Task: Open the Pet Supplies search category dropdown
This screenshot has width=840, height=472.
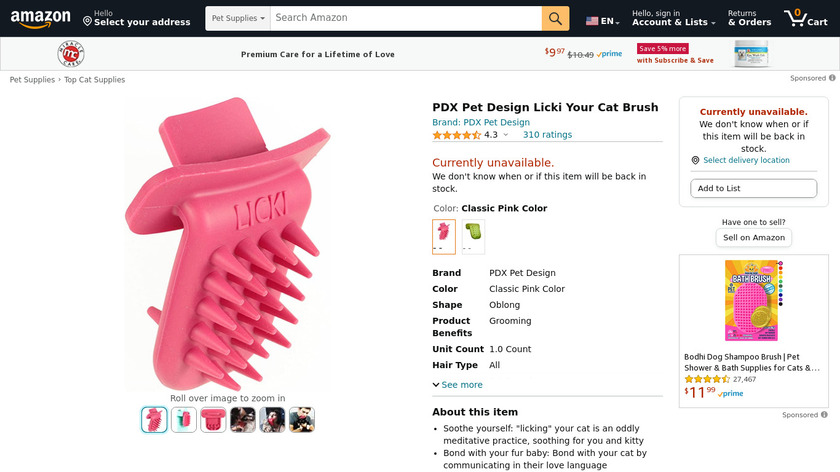Action: tap(239, 18)
